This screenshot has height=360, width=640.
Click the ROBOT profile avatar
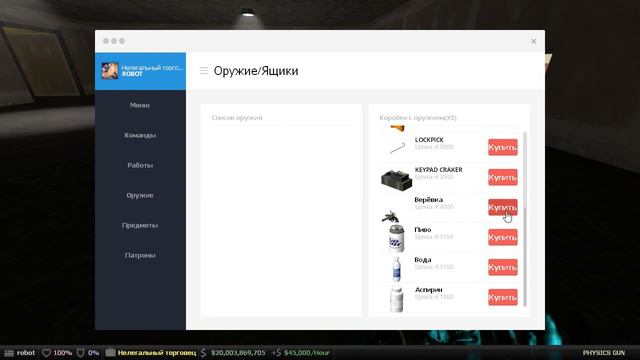(x=110, y=71)
